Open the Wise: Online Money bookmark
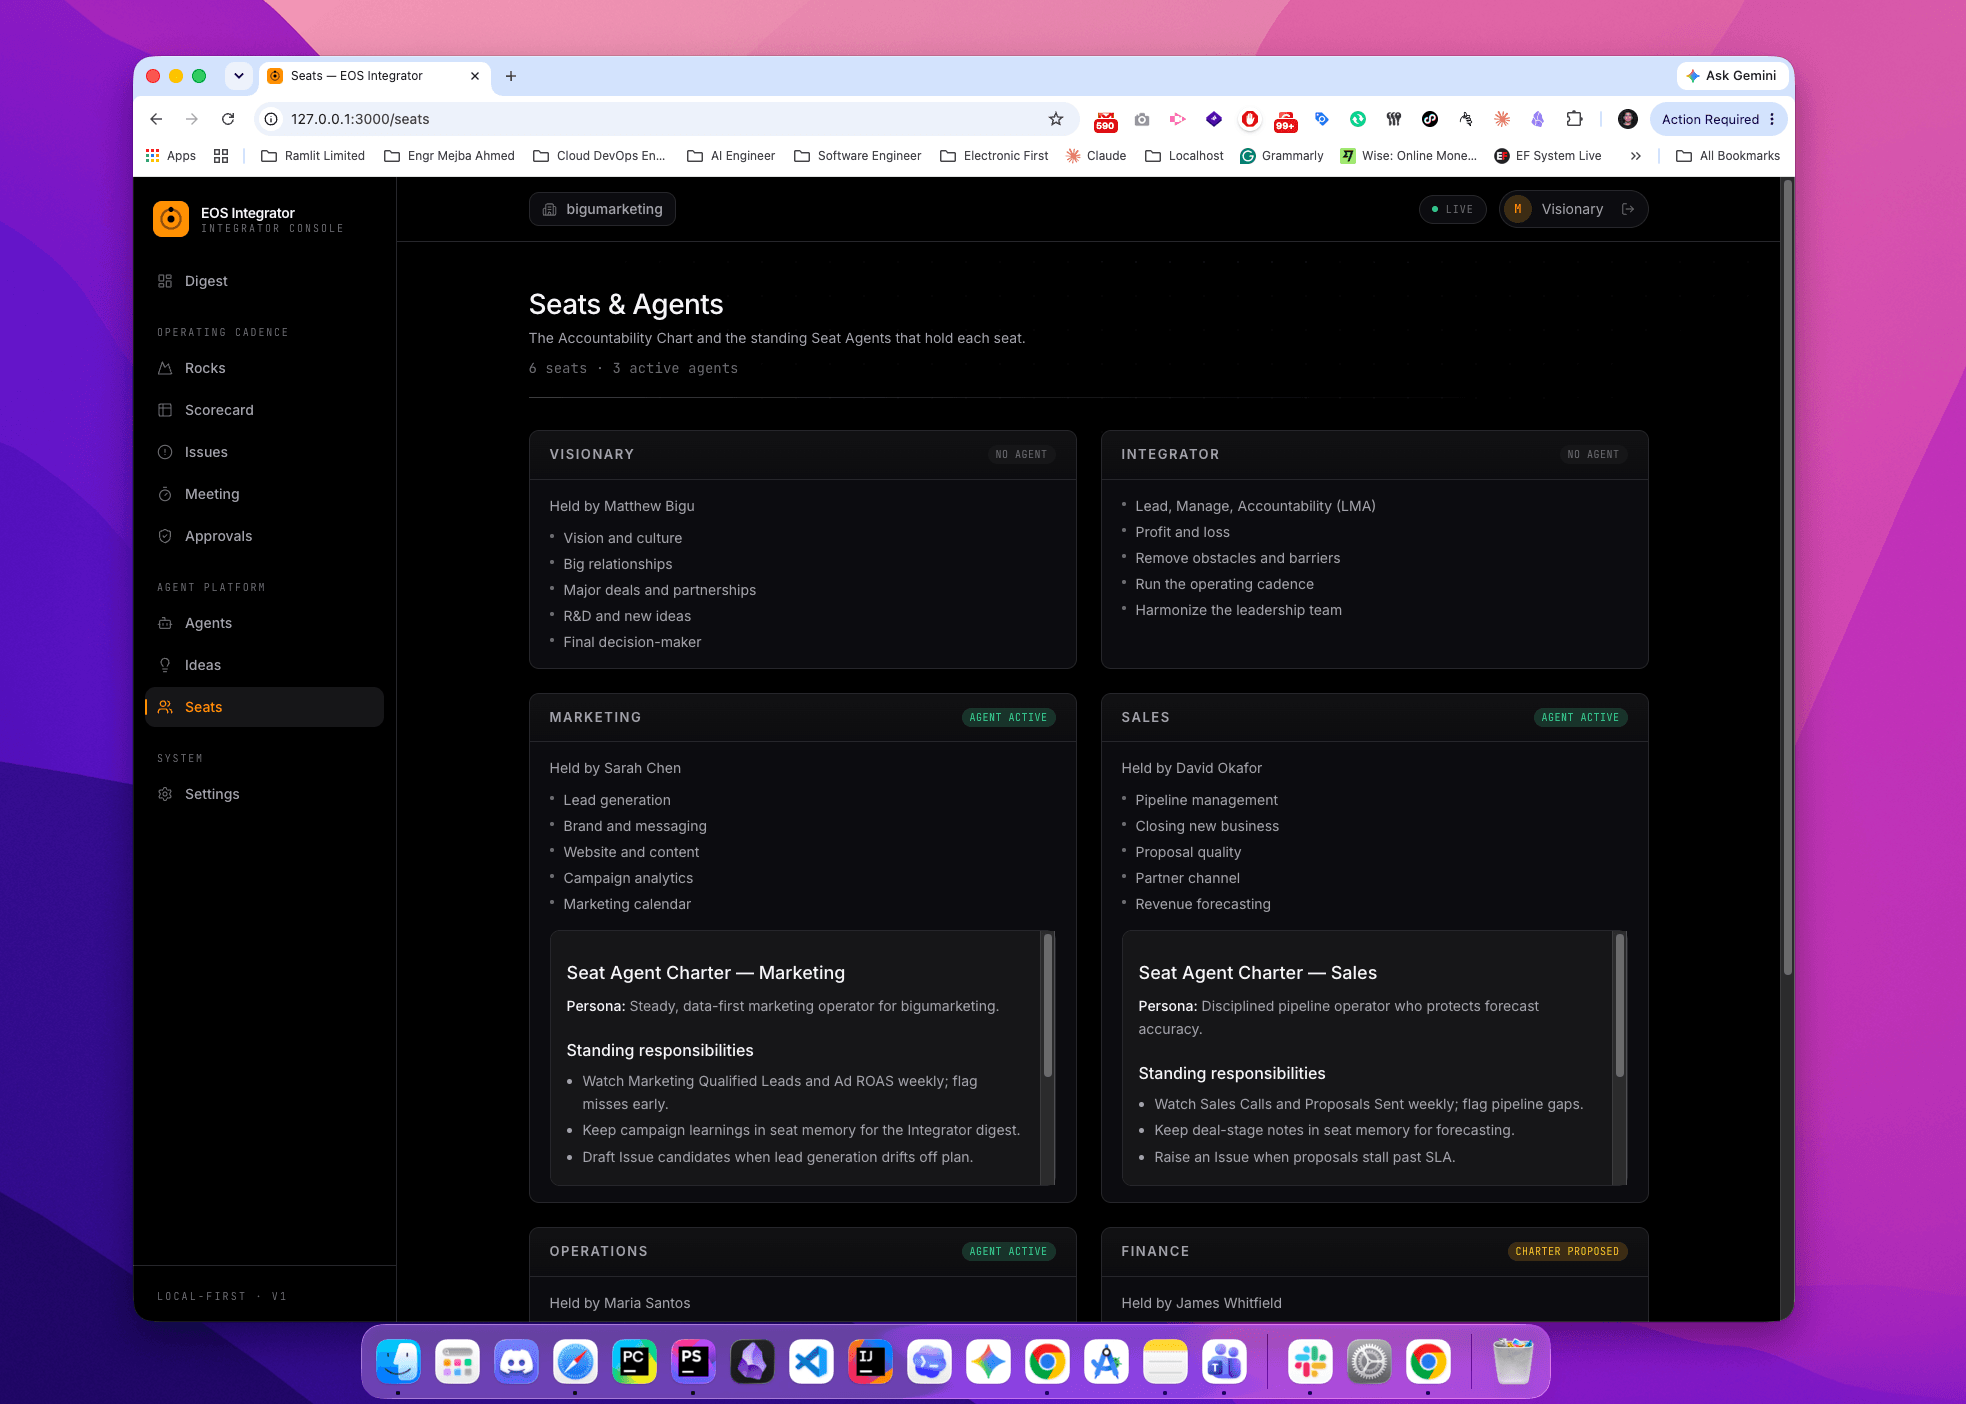 [1408, 156]
